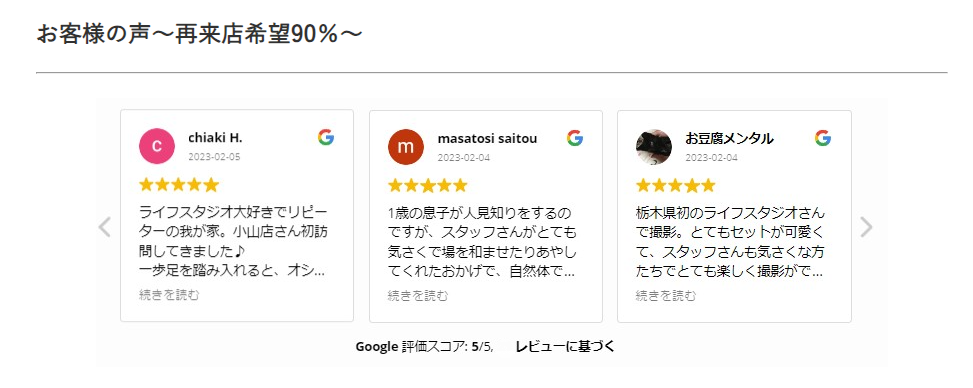The height and width of the screenshot is (388, 973).
Task: Open the お豆腐メンタル reviewer name
Action: (x=729, y=138)
